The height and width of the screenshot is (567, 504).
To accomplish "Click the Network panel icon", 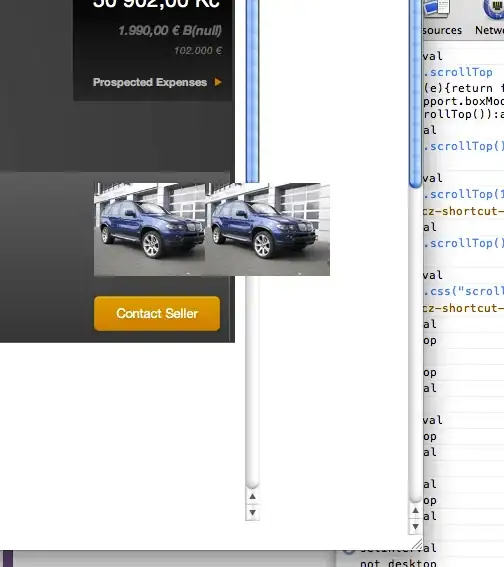I will (494, 9).
